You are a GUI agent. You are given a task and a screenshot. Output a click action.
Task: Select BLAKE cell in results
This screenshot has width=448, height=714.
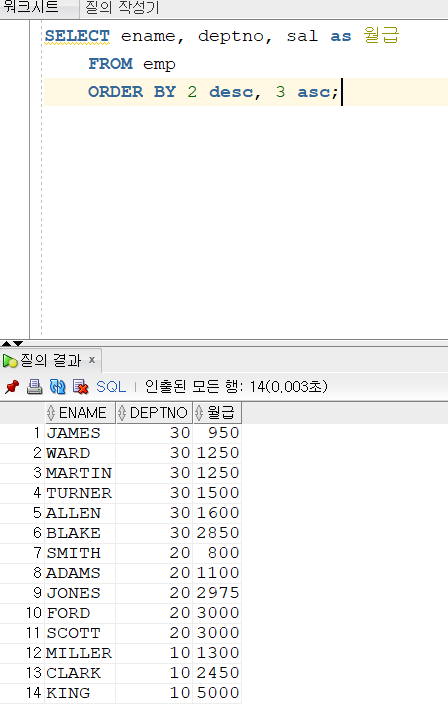point(80,533)
